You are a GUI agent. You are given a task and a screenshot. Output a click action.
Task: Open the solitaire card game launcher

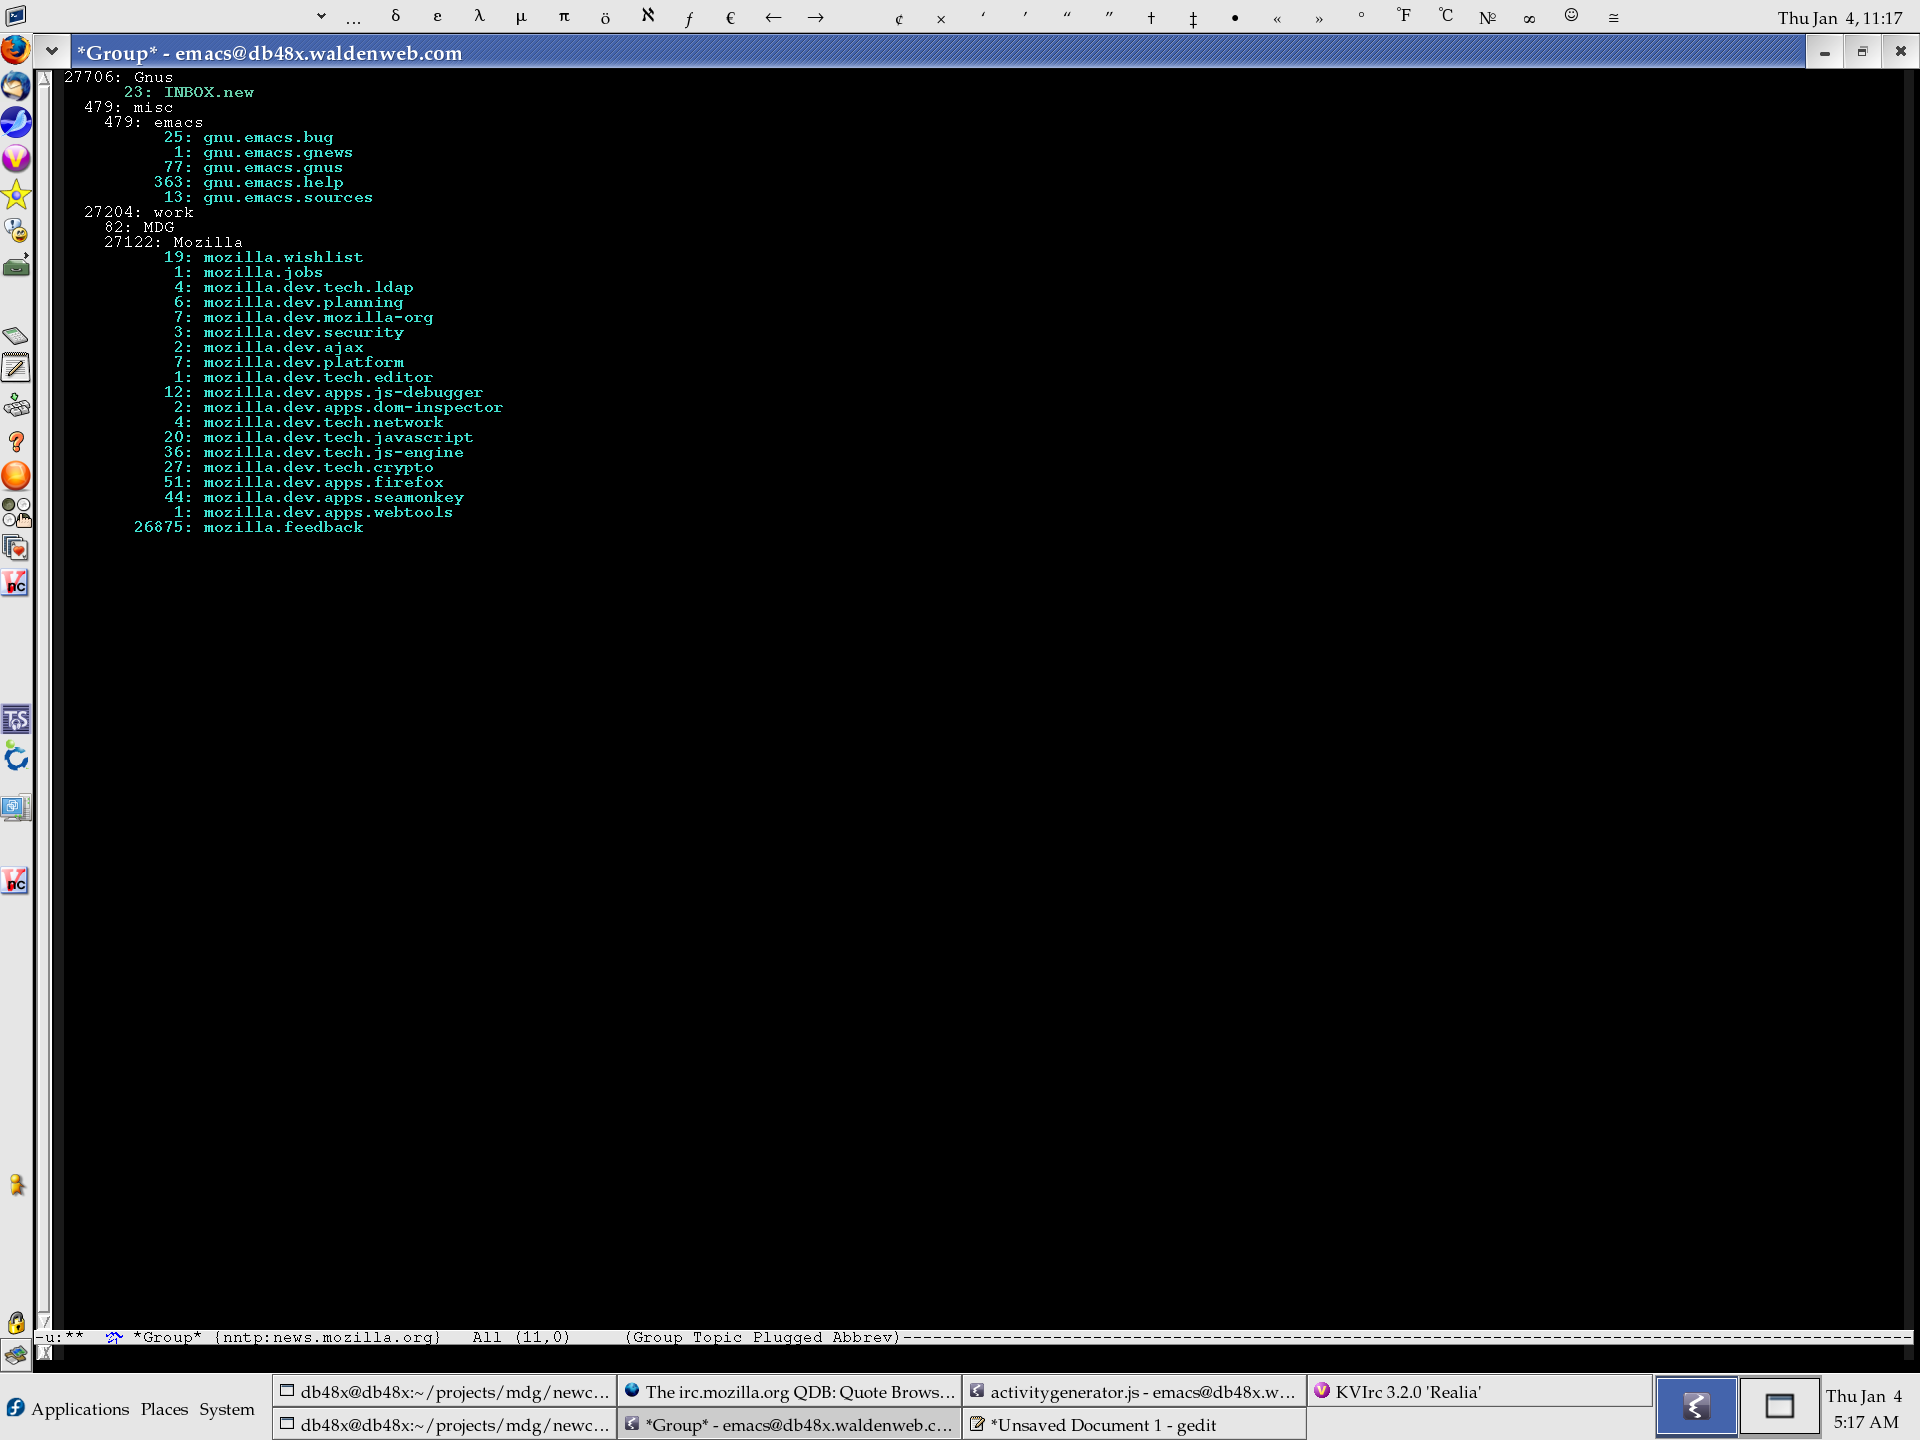[16, 548]
